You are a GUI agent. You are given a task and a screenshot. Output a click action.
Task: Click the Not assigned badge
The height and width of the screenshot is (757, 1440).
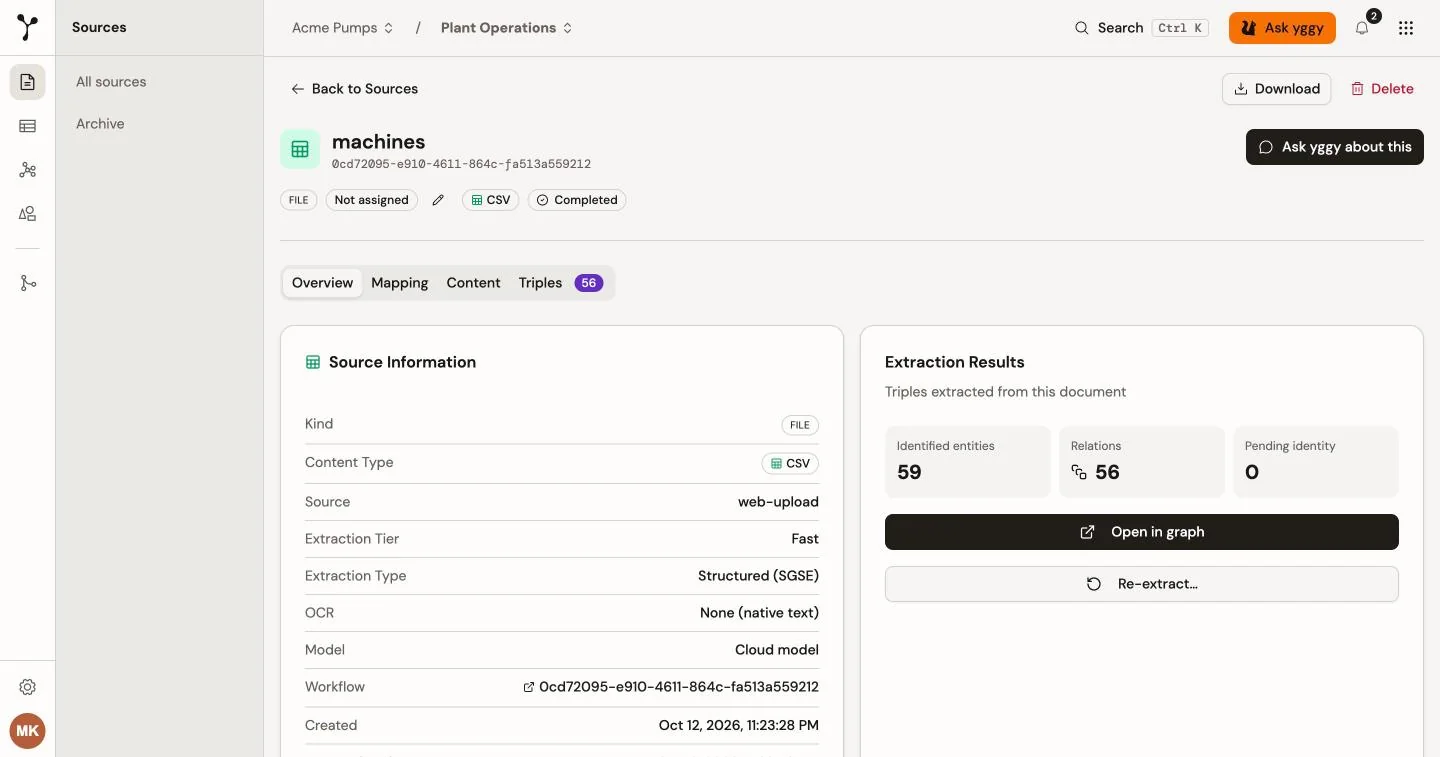(372, 200)
